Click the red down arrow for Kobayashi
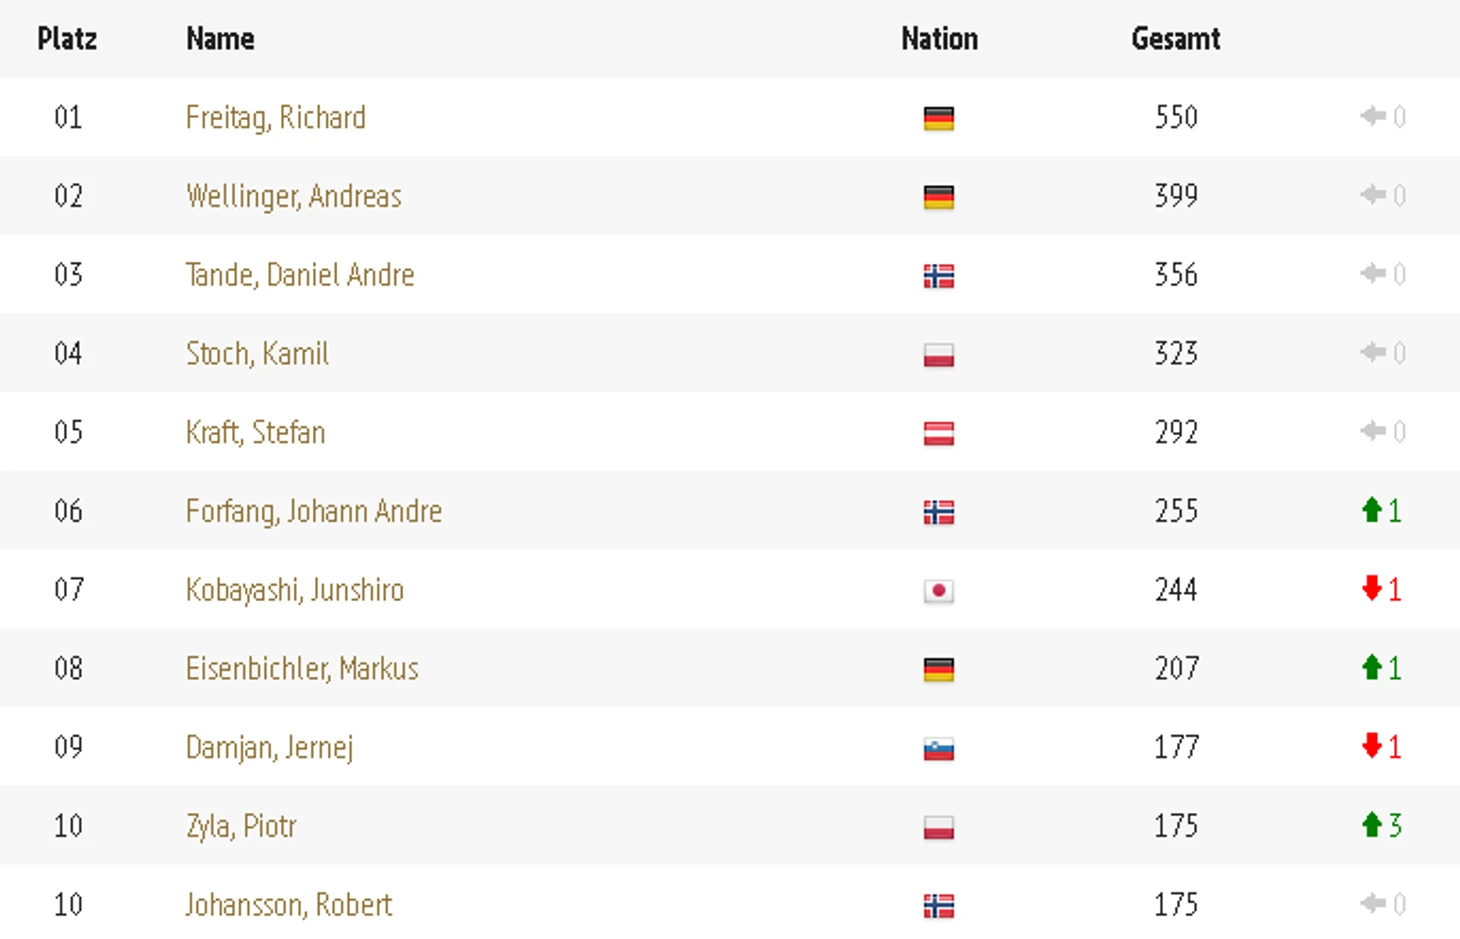Image resolution: width=1460 pixels, height=939 pixels. coord(1372,588)
